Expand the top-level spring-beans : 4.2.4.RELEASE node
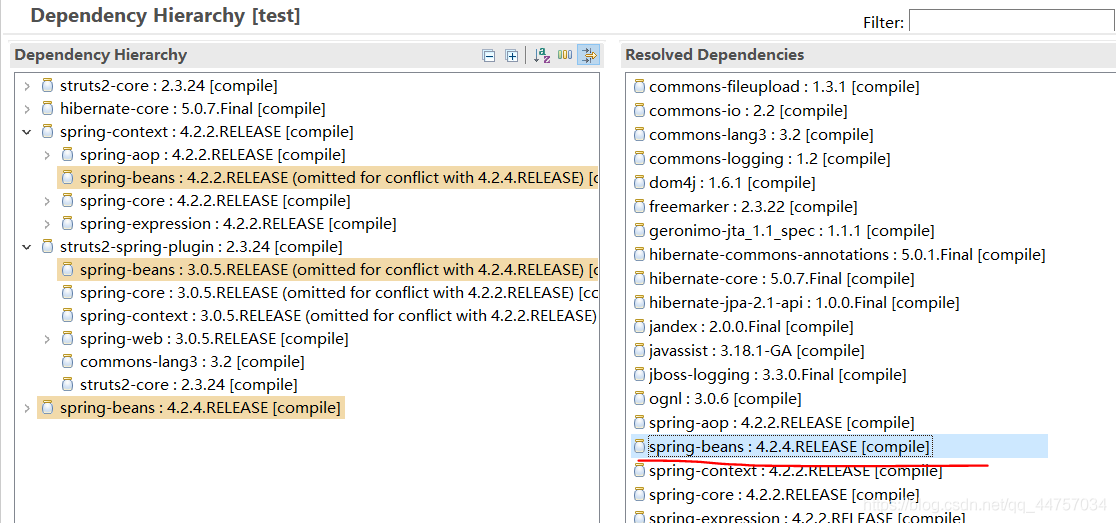1116x523 pixels. [x=26, y=408]
